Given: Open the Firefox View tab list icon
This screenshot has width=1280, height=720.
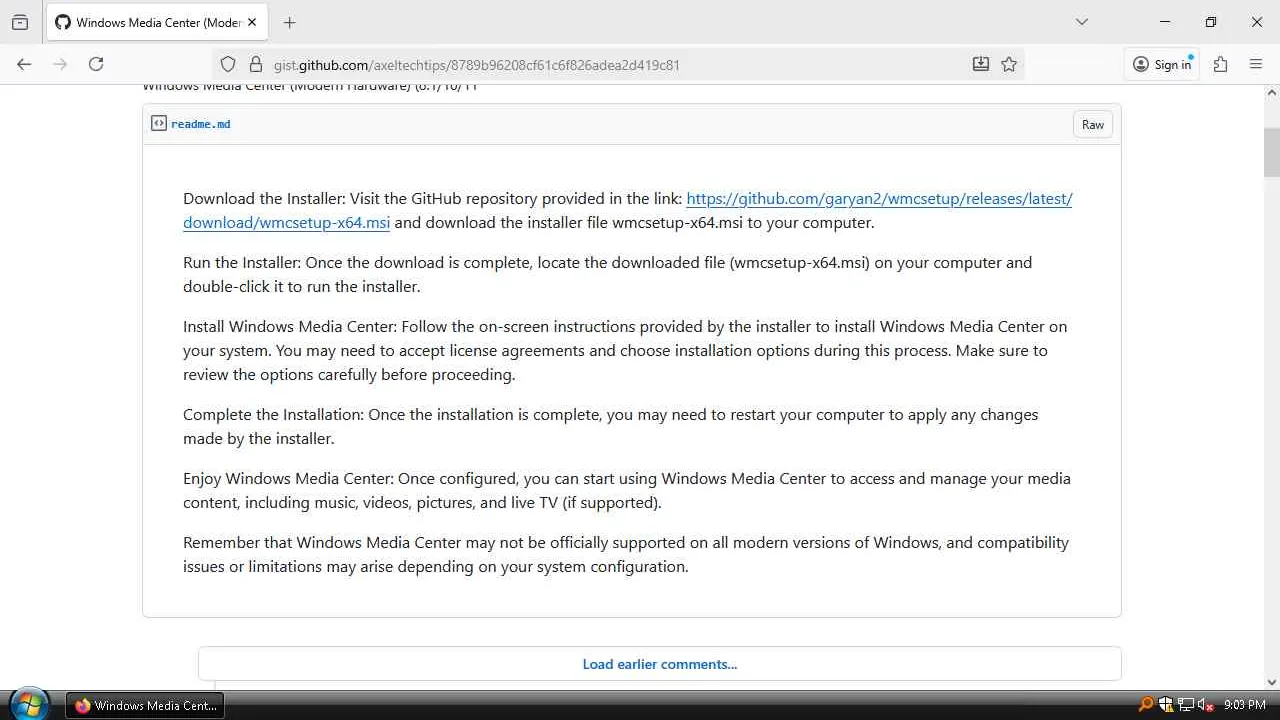Looking at the screenshot, I should pyautogui.click(x=20, y=22).
